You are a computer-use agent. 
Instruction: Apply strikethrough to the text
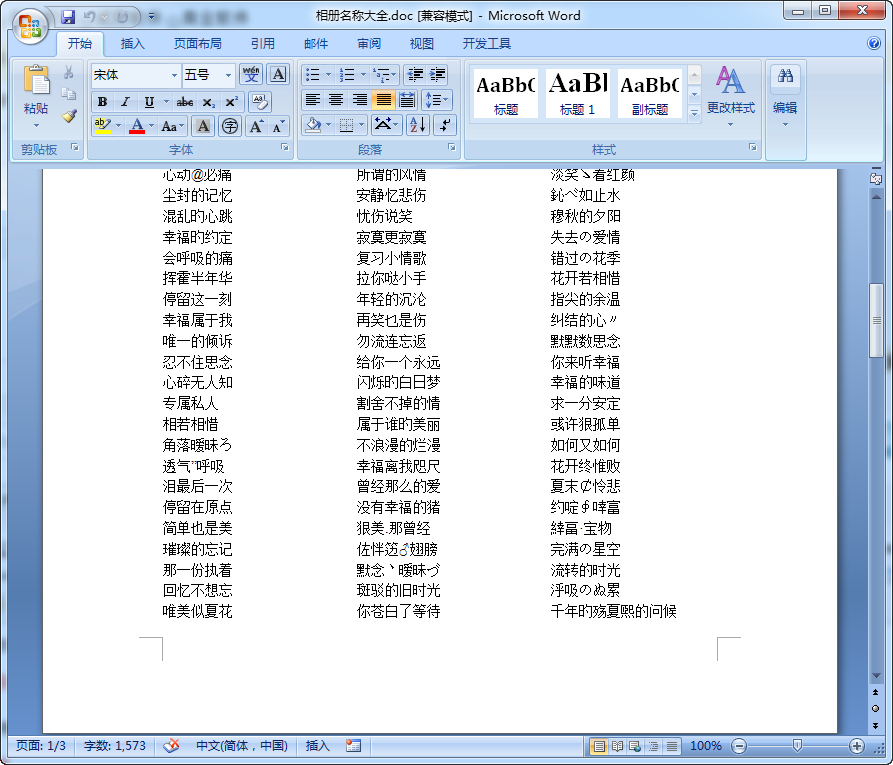[x=184, y=101]
